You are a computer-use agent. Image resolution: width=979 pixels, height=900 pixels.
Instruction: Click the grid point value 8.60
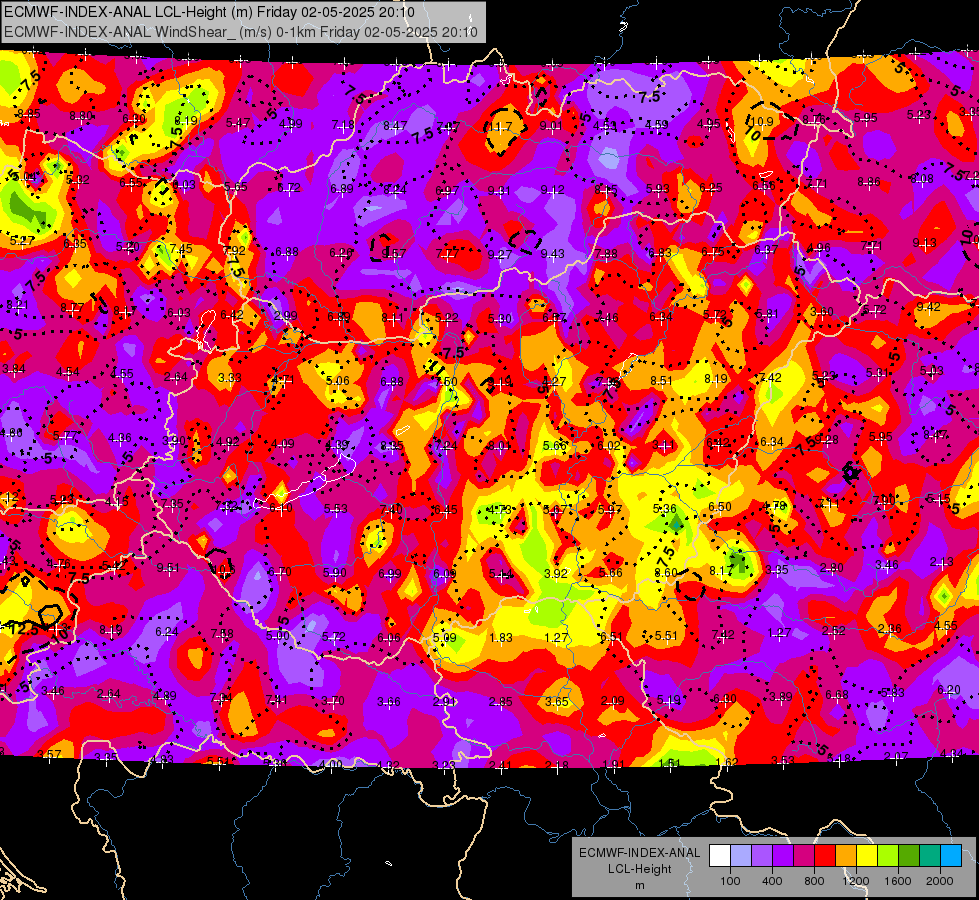[666, 572]
